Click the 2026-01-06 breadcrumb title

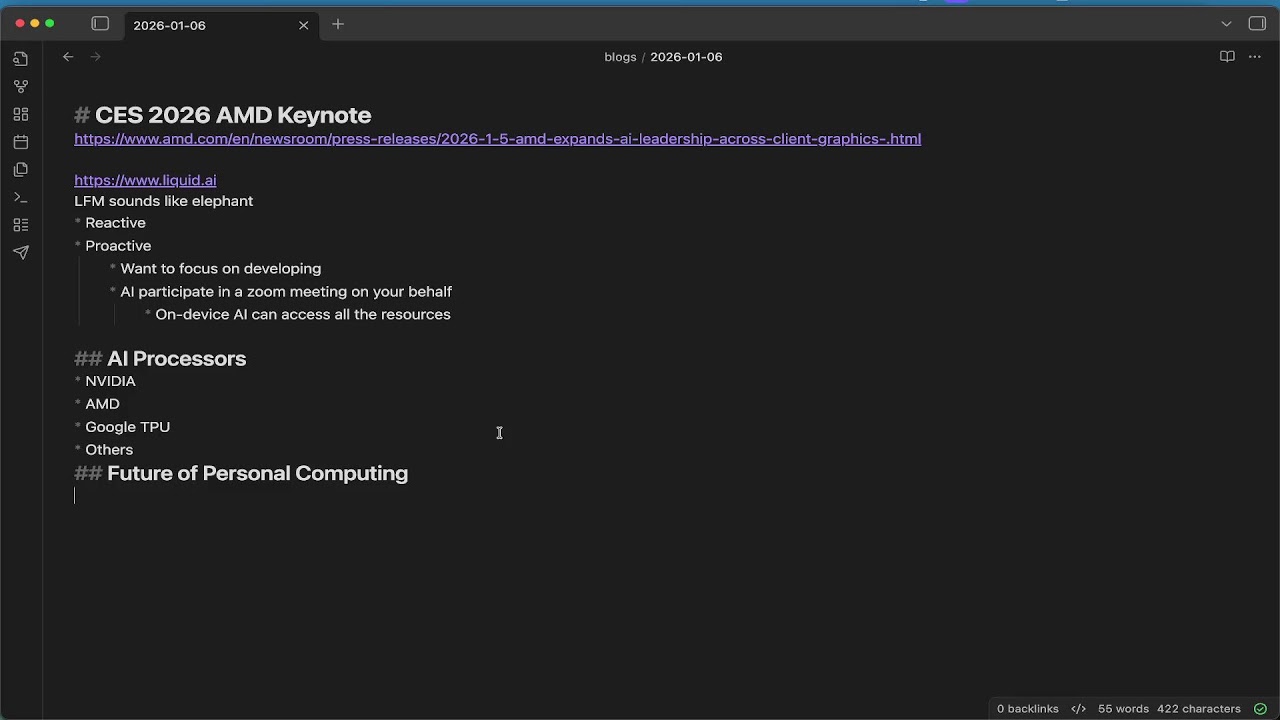pos(686,57)
